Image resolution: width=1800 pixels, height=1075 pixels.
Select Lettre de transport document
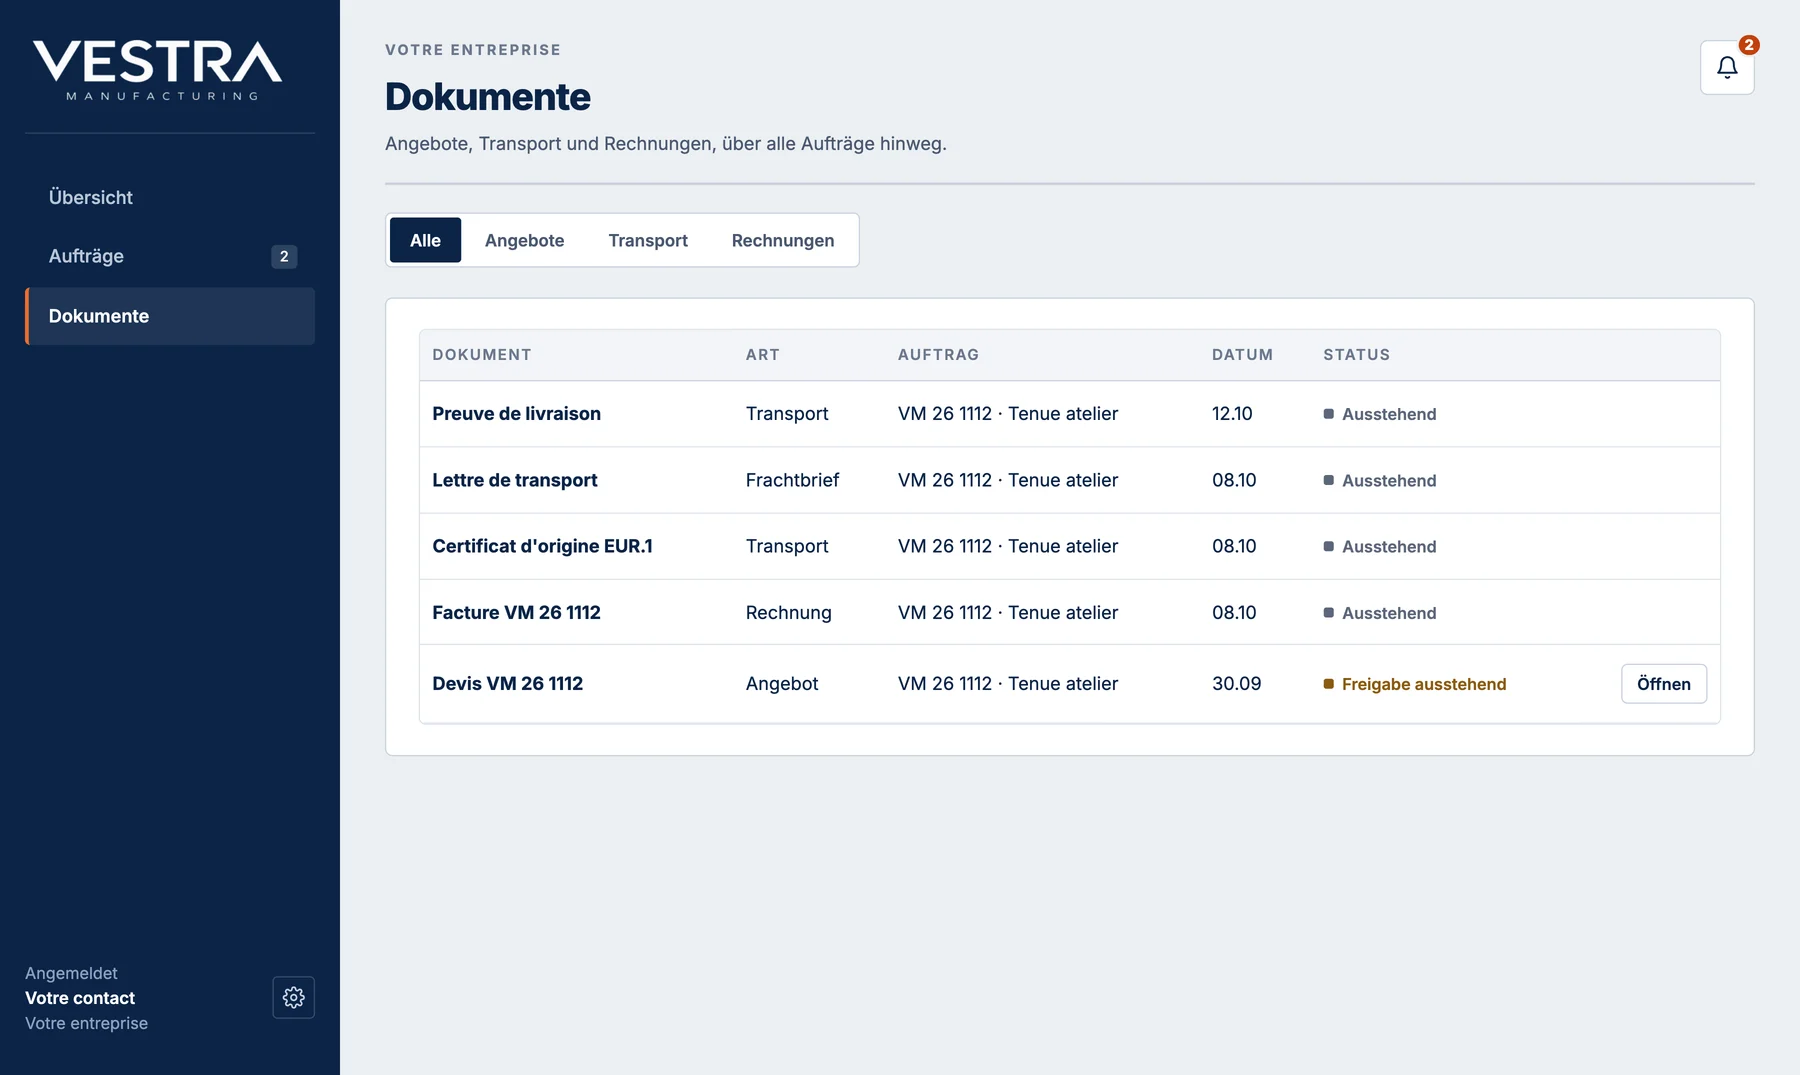point(515,480)
